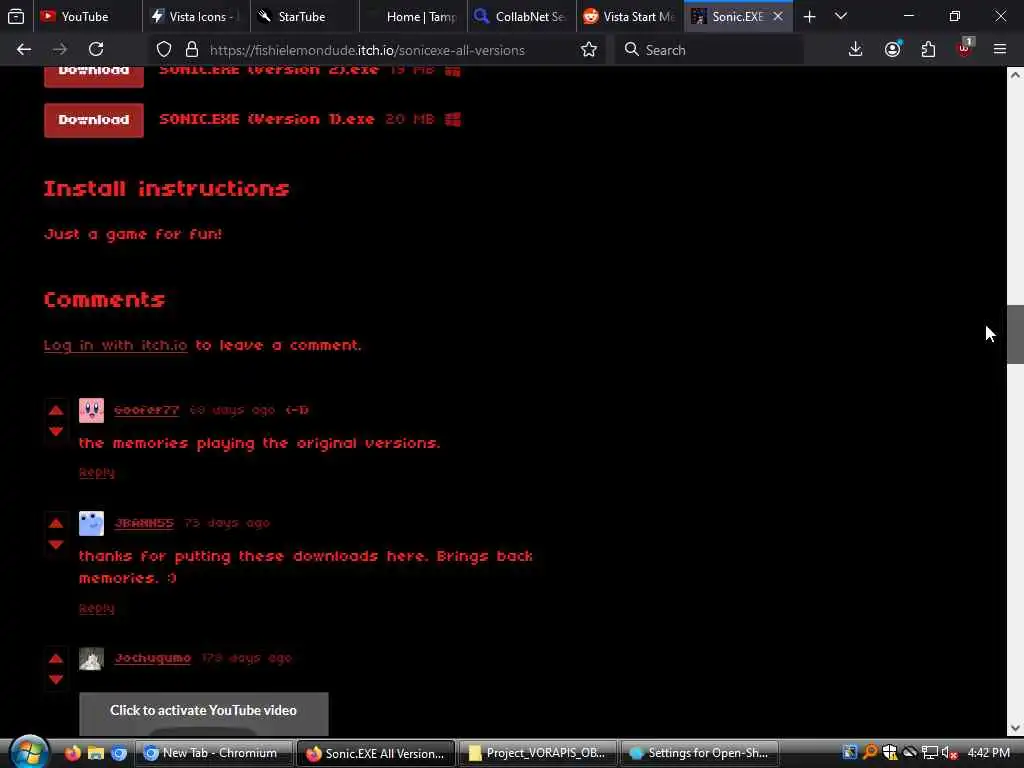The height and width of the screenshot is (768, 1024).
Task: Open the security shield tray icon
Action: [x=889, y=753]
